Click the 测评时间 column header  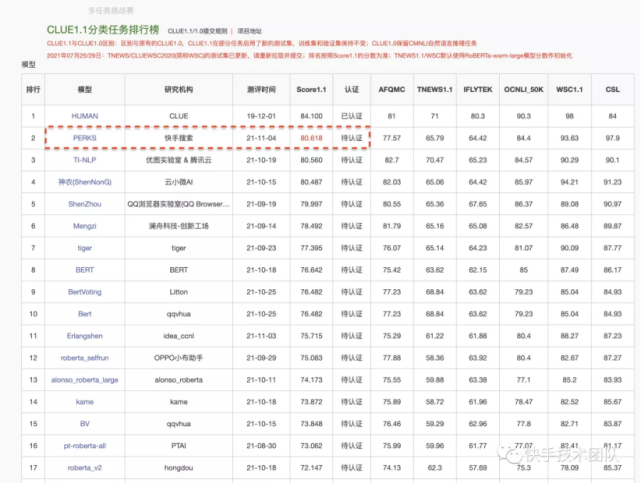click(x=261, y=89)
